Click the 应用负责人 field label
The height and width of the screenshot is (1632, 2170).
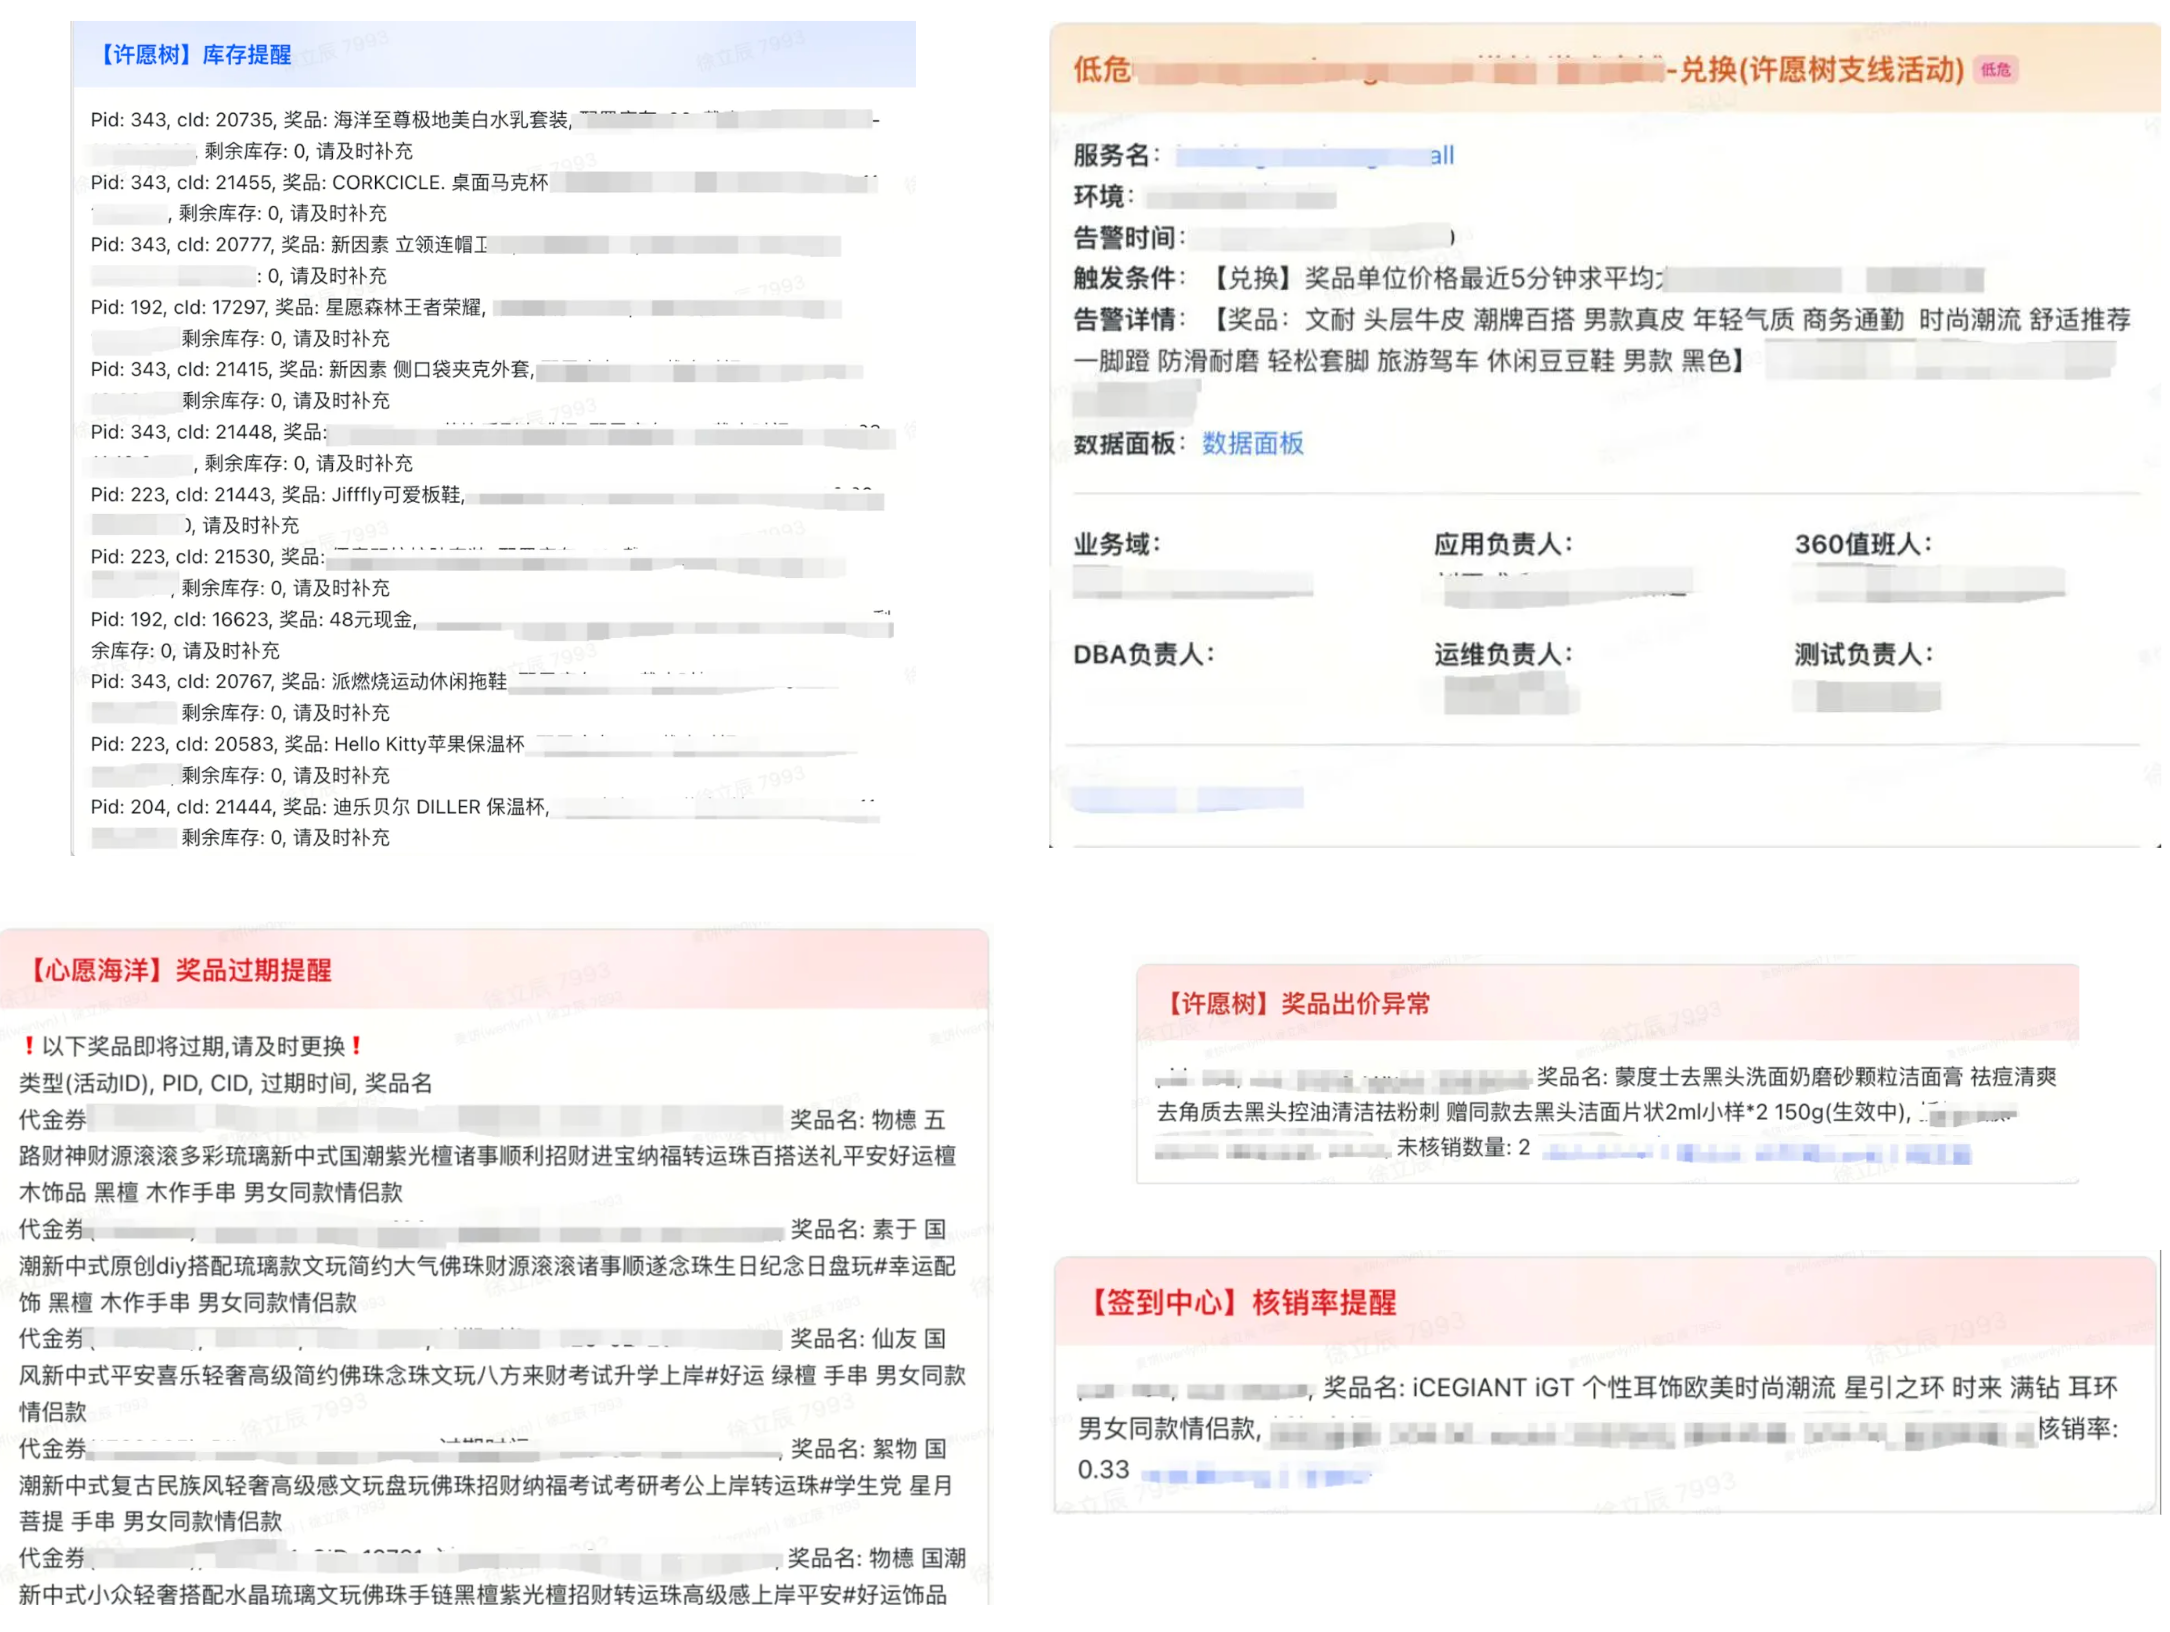(1503, 544)
